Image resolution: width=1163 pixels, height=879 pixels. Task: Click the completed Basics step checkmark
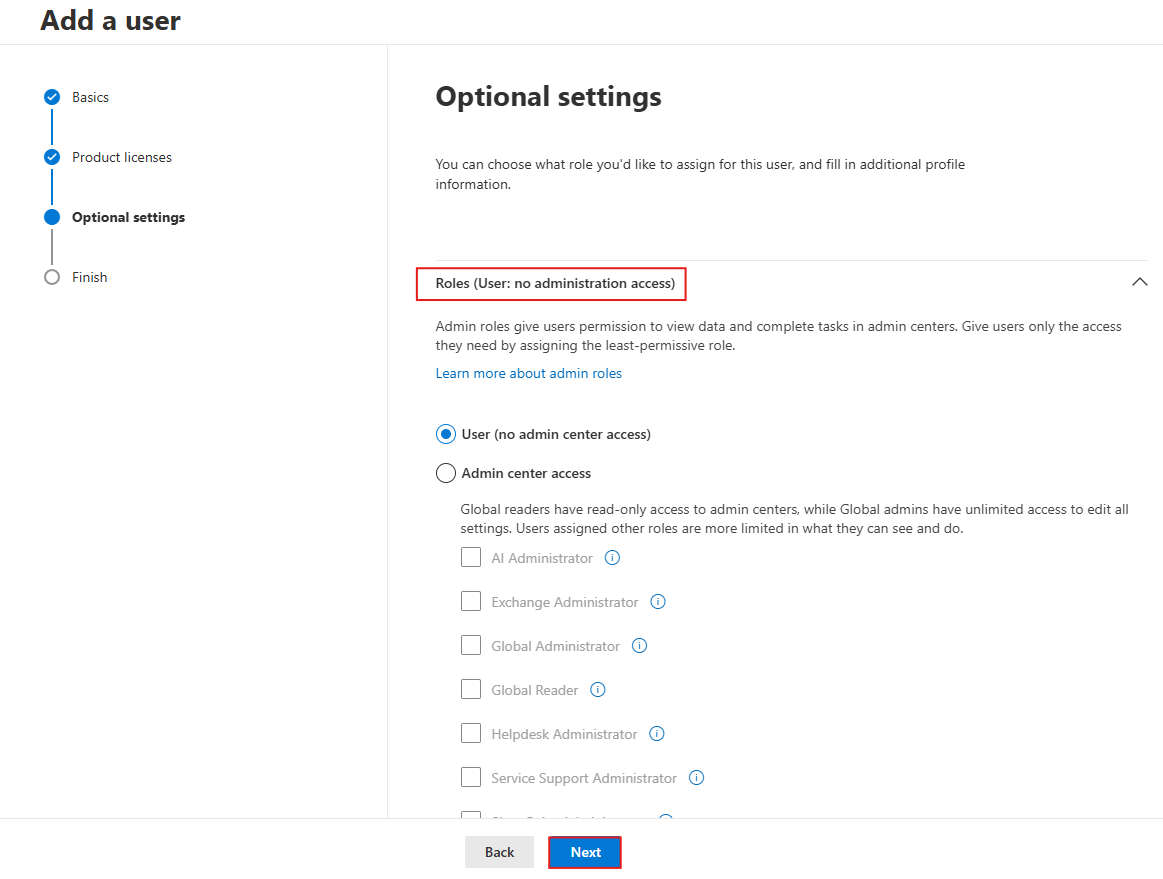[52, 97]
